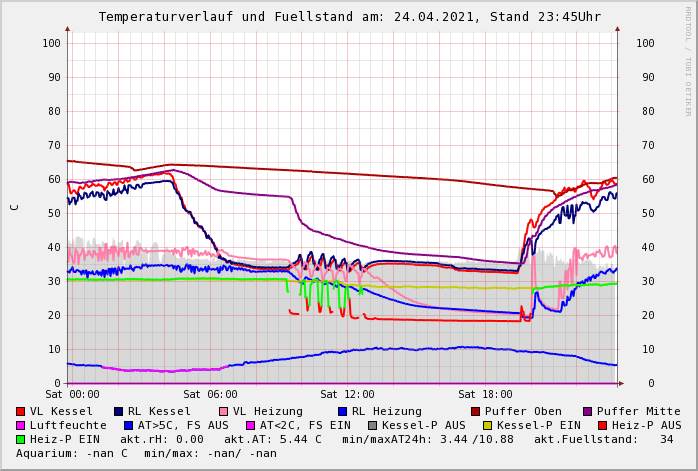
Task: Click the Sat 12:00 time axis label
Action: tap(347, 395)
